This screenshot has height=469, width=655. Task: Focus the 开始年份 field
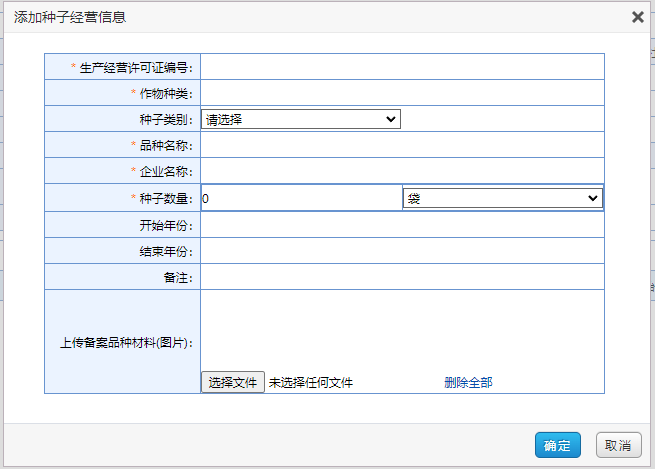pos(402,225)
